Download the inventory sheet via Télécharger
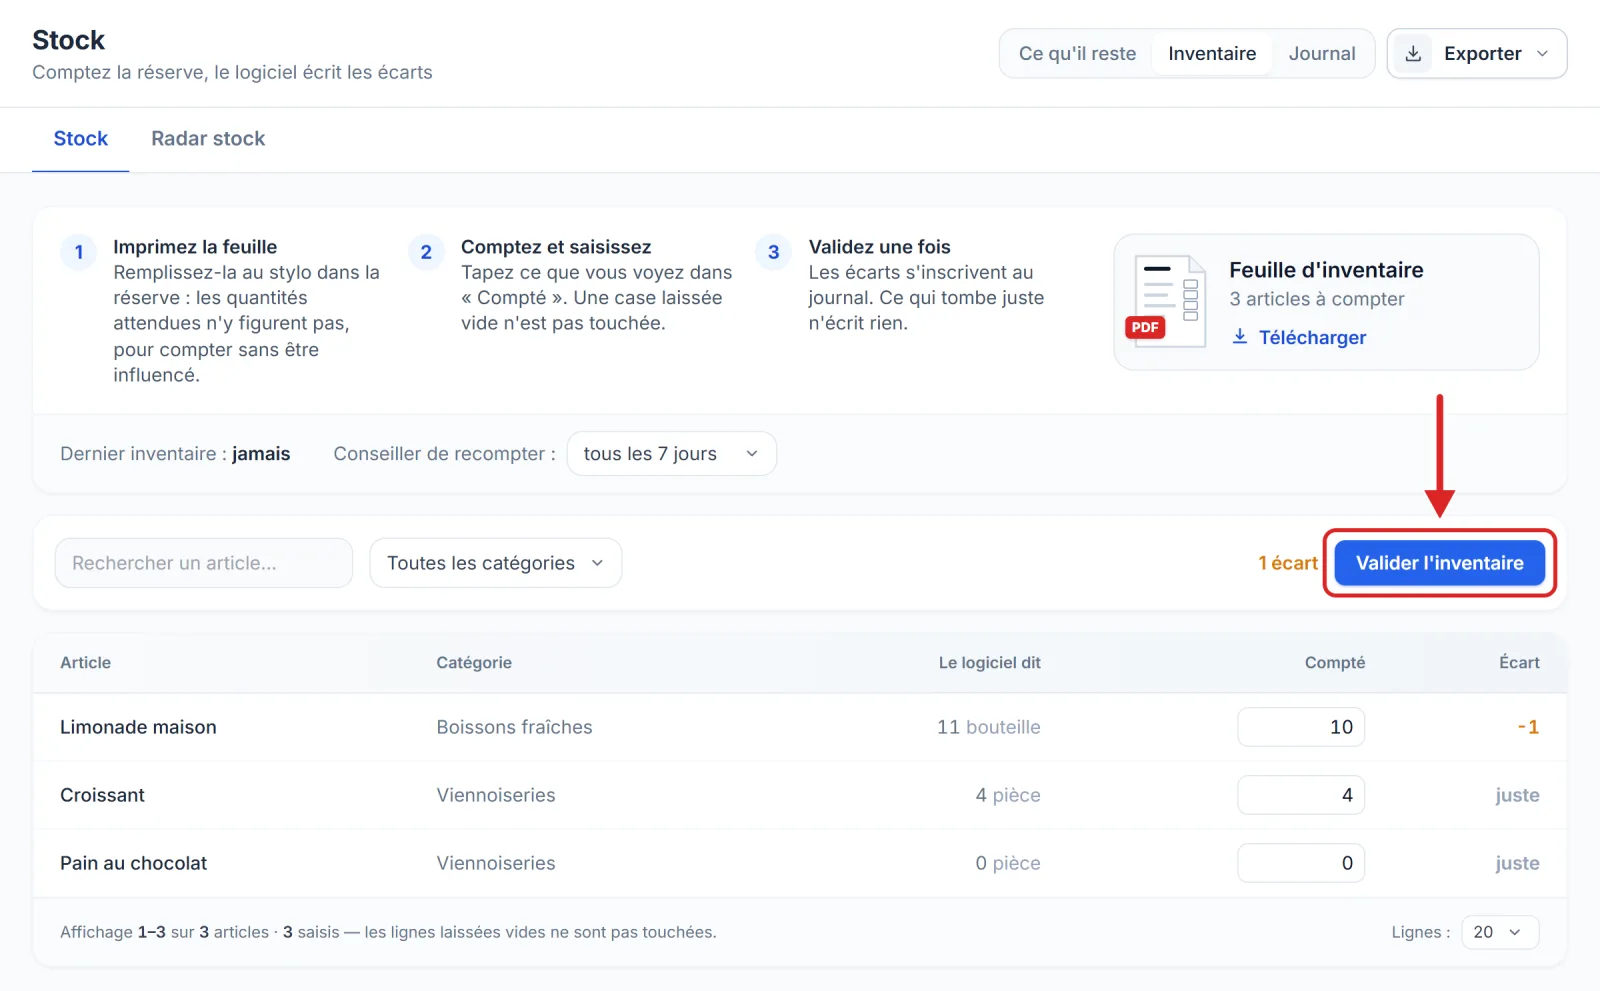Screen dimensions: 1600x991 (1299, 337)
